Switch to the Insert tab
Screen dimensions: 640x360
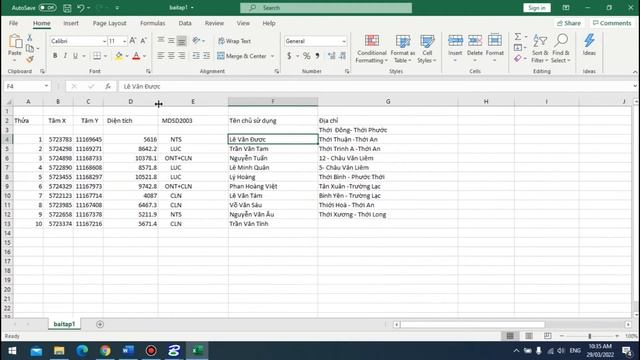point(71,23)
